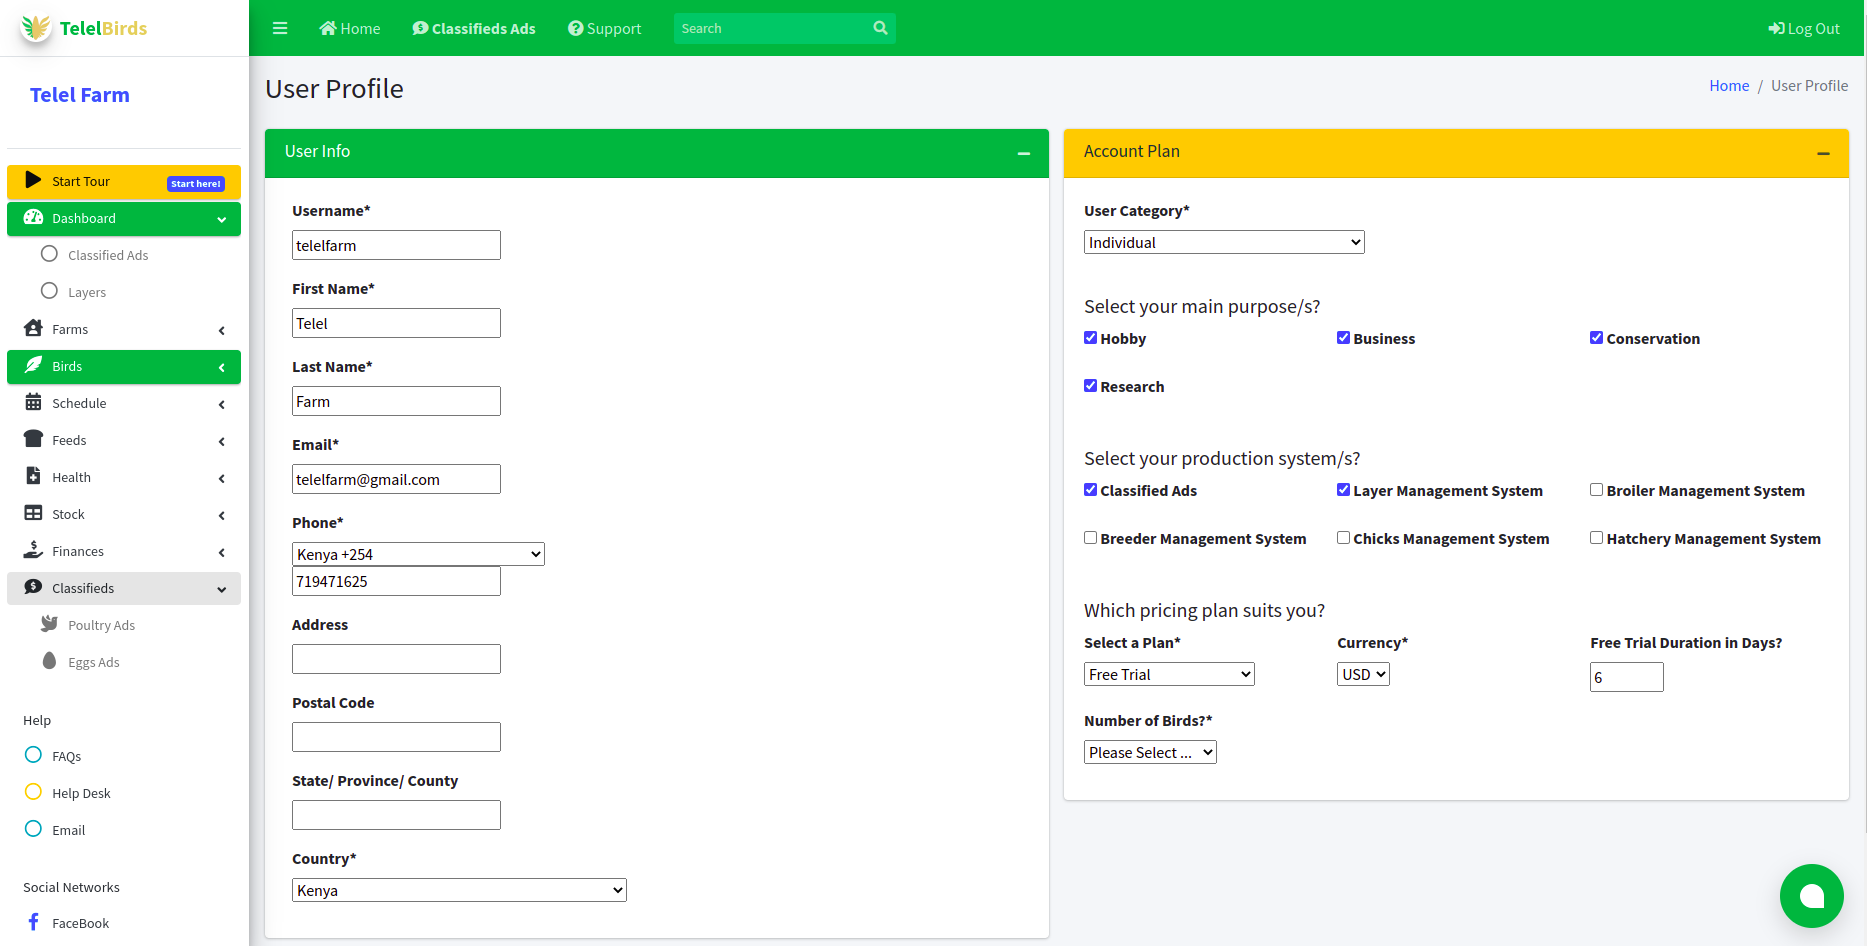
Task: Open the Currency USD dropdown
Action: 1363,674
